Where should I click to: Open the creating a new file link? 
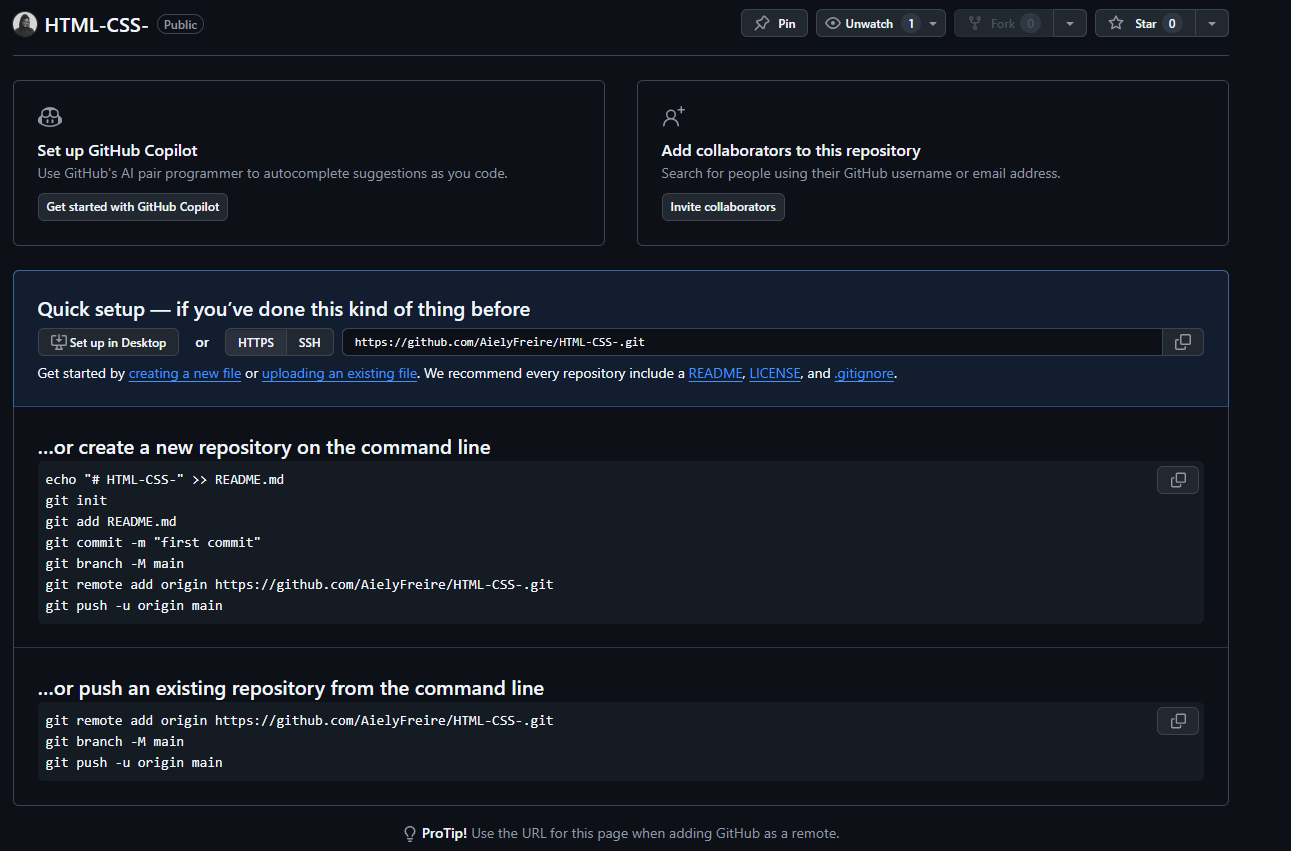click(x=185, y=373)
